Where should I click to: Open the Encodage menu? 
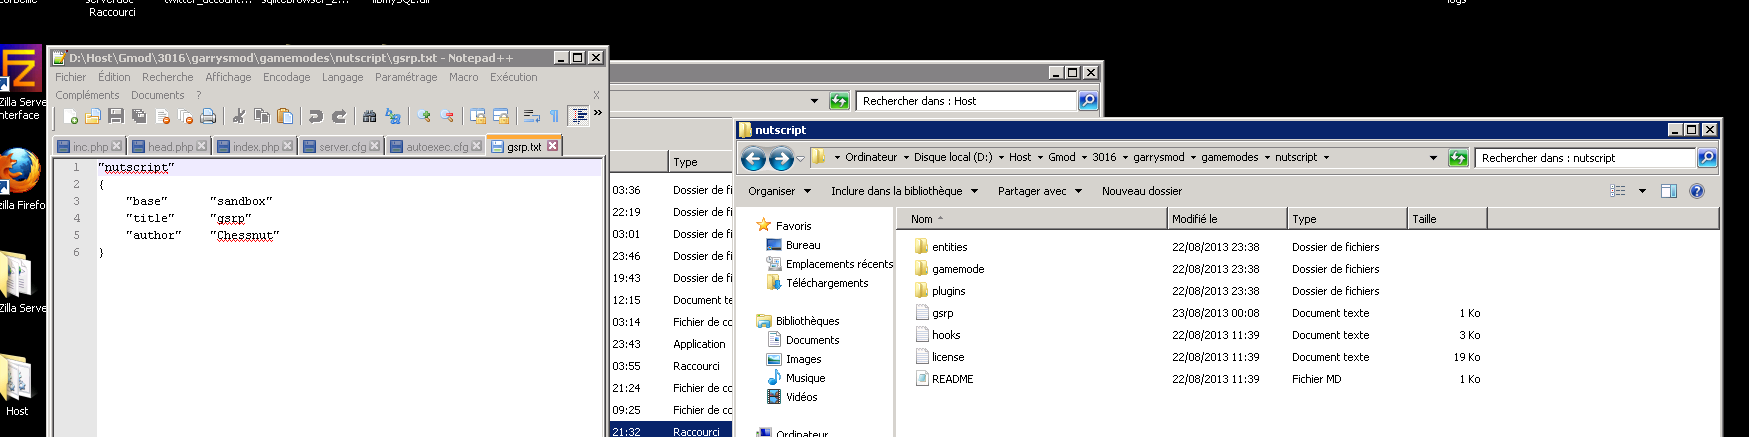click(x=287, y=77)
